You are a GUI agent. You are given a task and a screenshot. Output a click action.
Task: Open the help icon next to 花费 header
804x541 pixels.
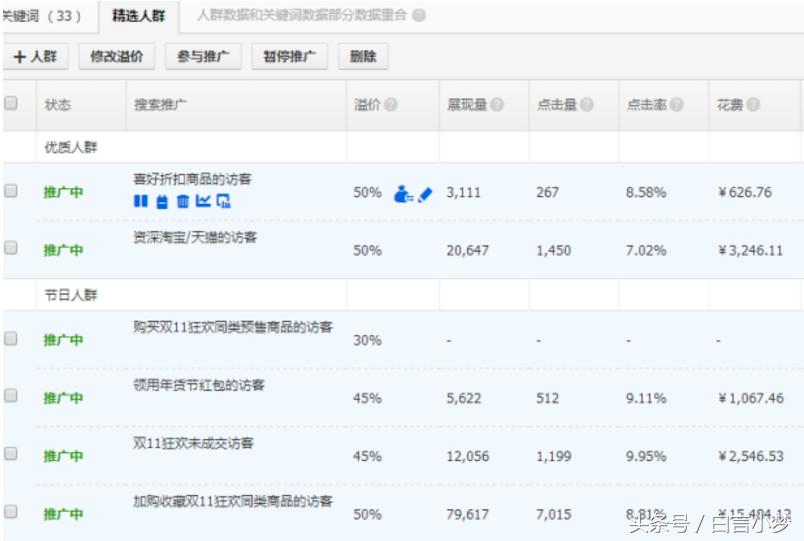(x=753, y=105)
